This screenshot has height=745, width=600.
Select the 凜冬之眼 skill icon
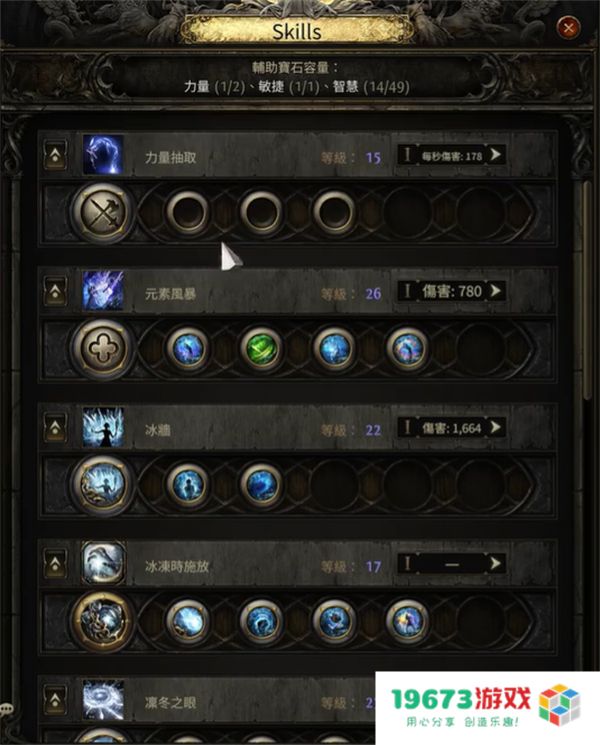click(103, 700)
